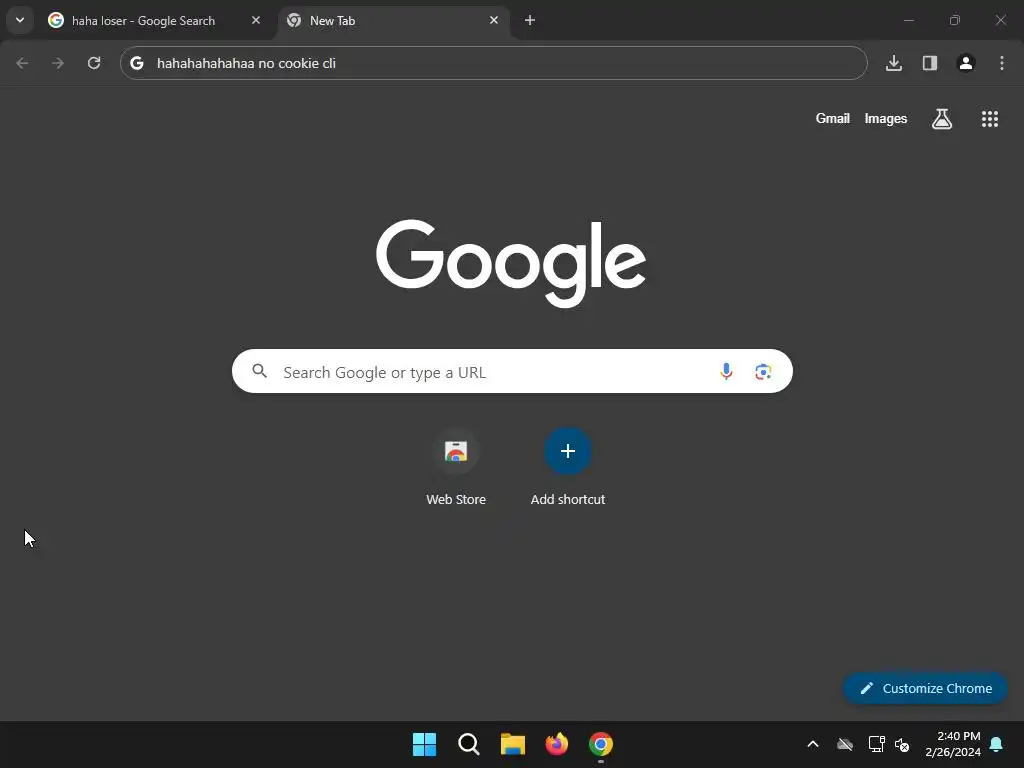1024x768 pixels.
Task: Close the Chrome window
Action: (x=1000, y=20)
